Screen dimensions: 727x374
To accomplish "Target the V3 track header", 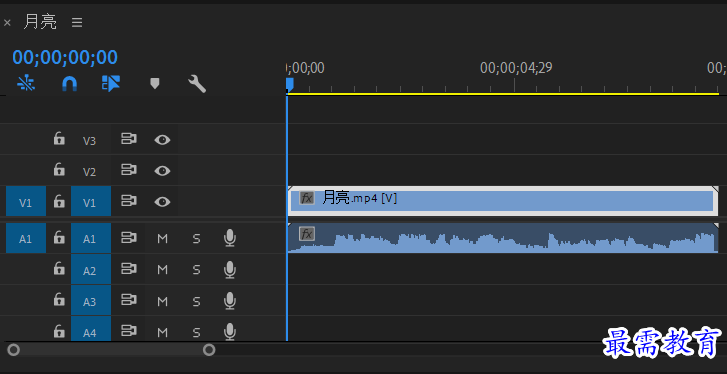I will click(x=89, y=140).
